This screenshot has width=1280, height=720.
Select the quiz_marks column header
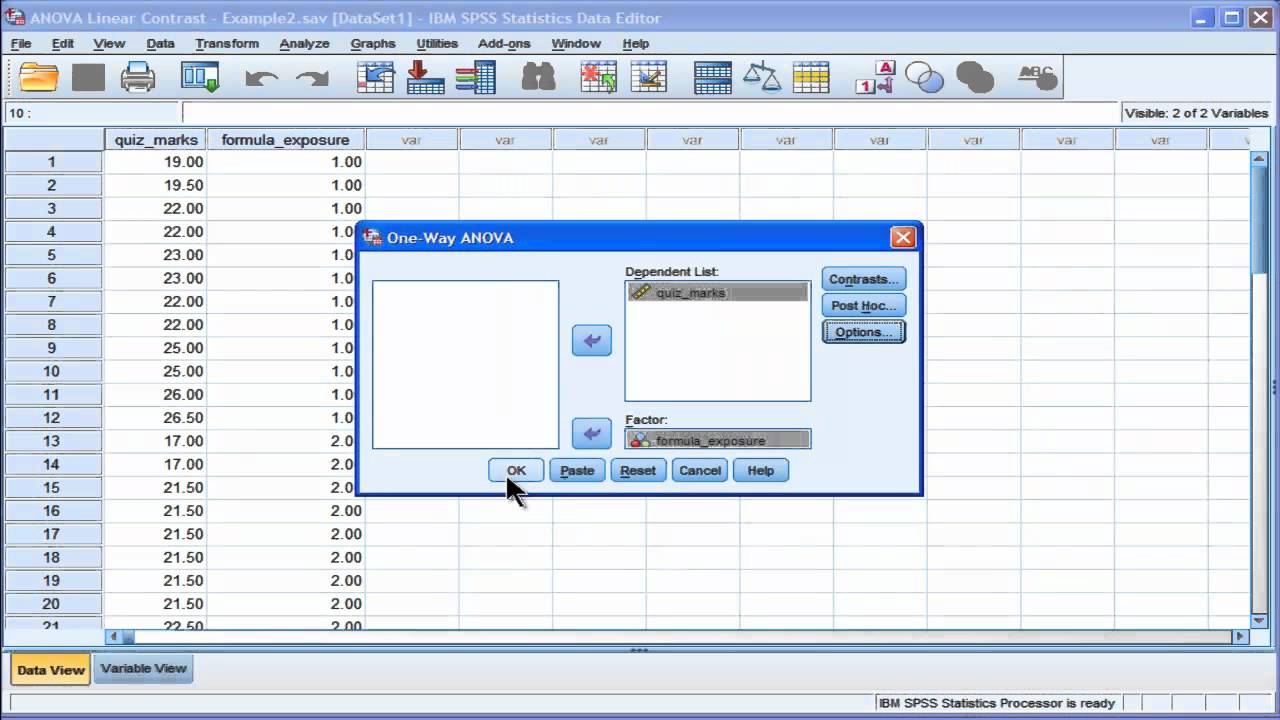pos(156,140)
